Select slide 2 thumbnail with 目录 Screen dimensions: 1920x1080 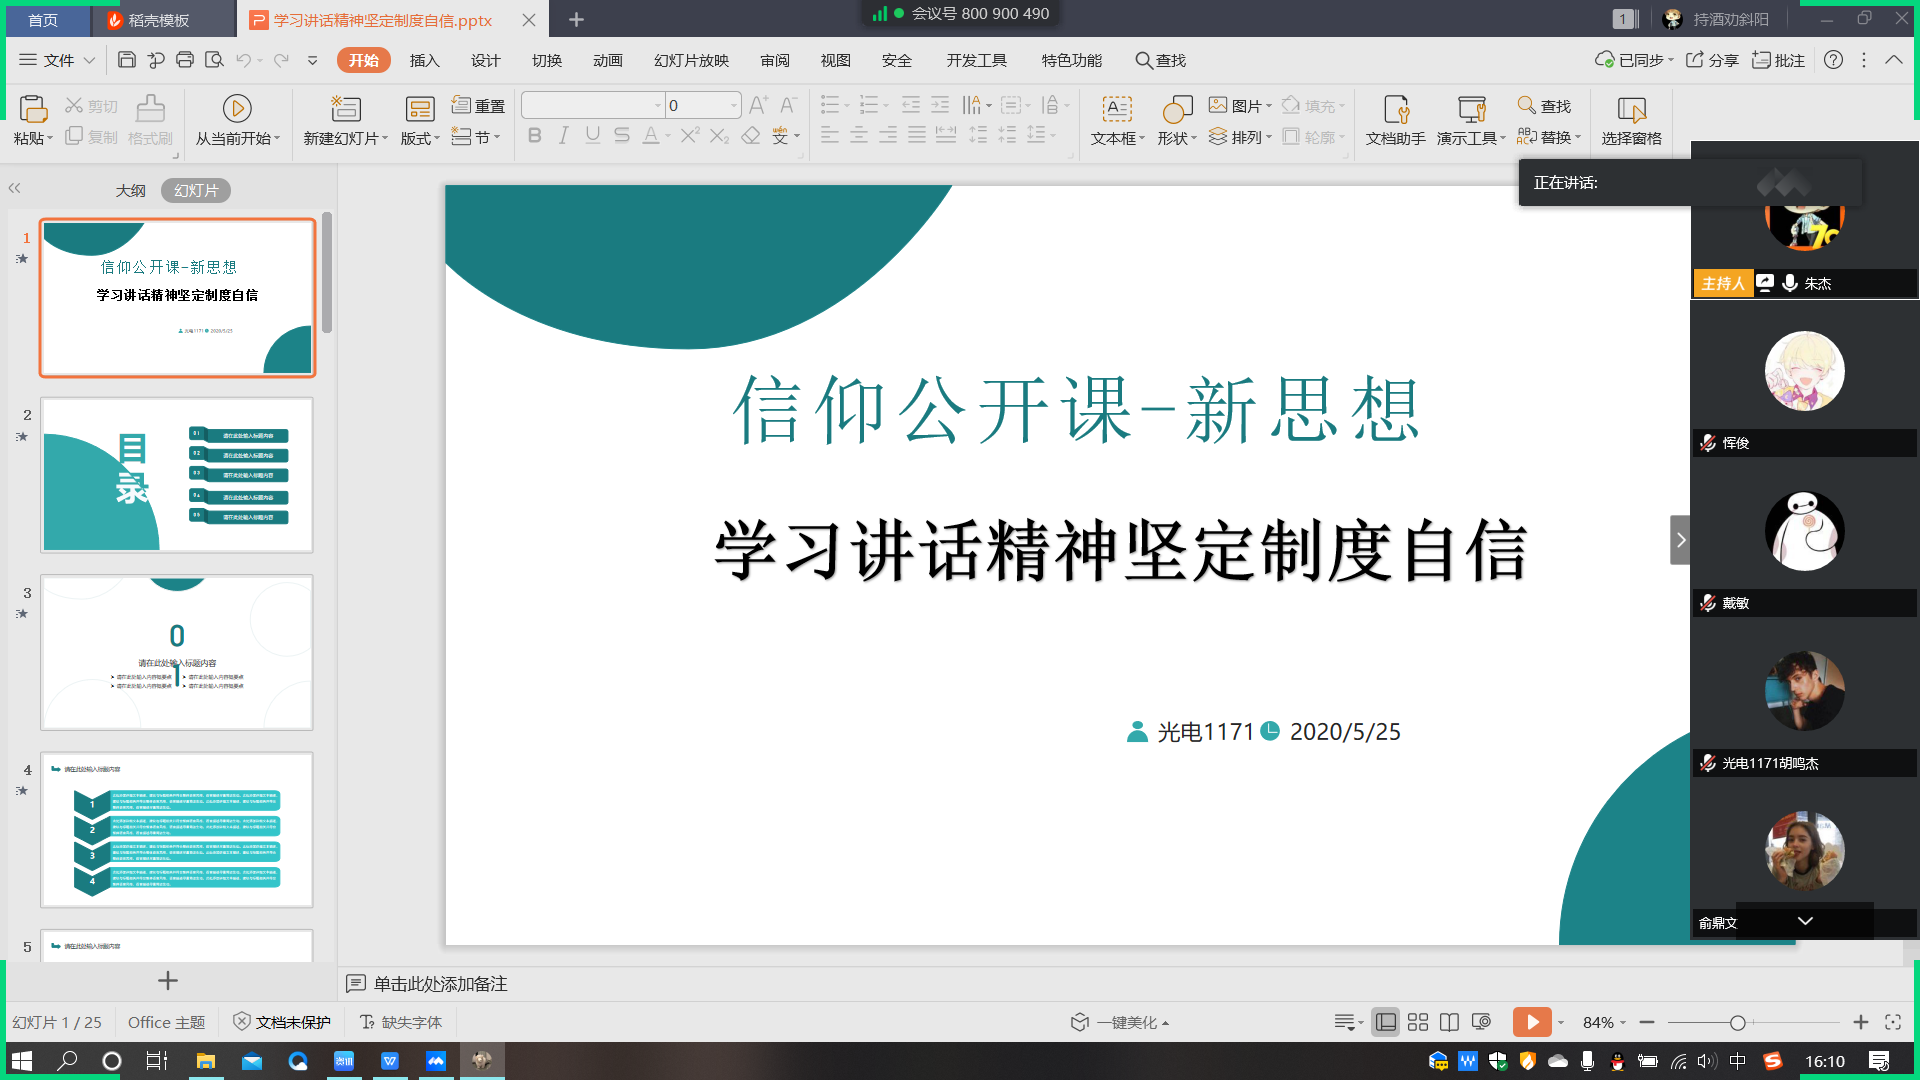177,475
